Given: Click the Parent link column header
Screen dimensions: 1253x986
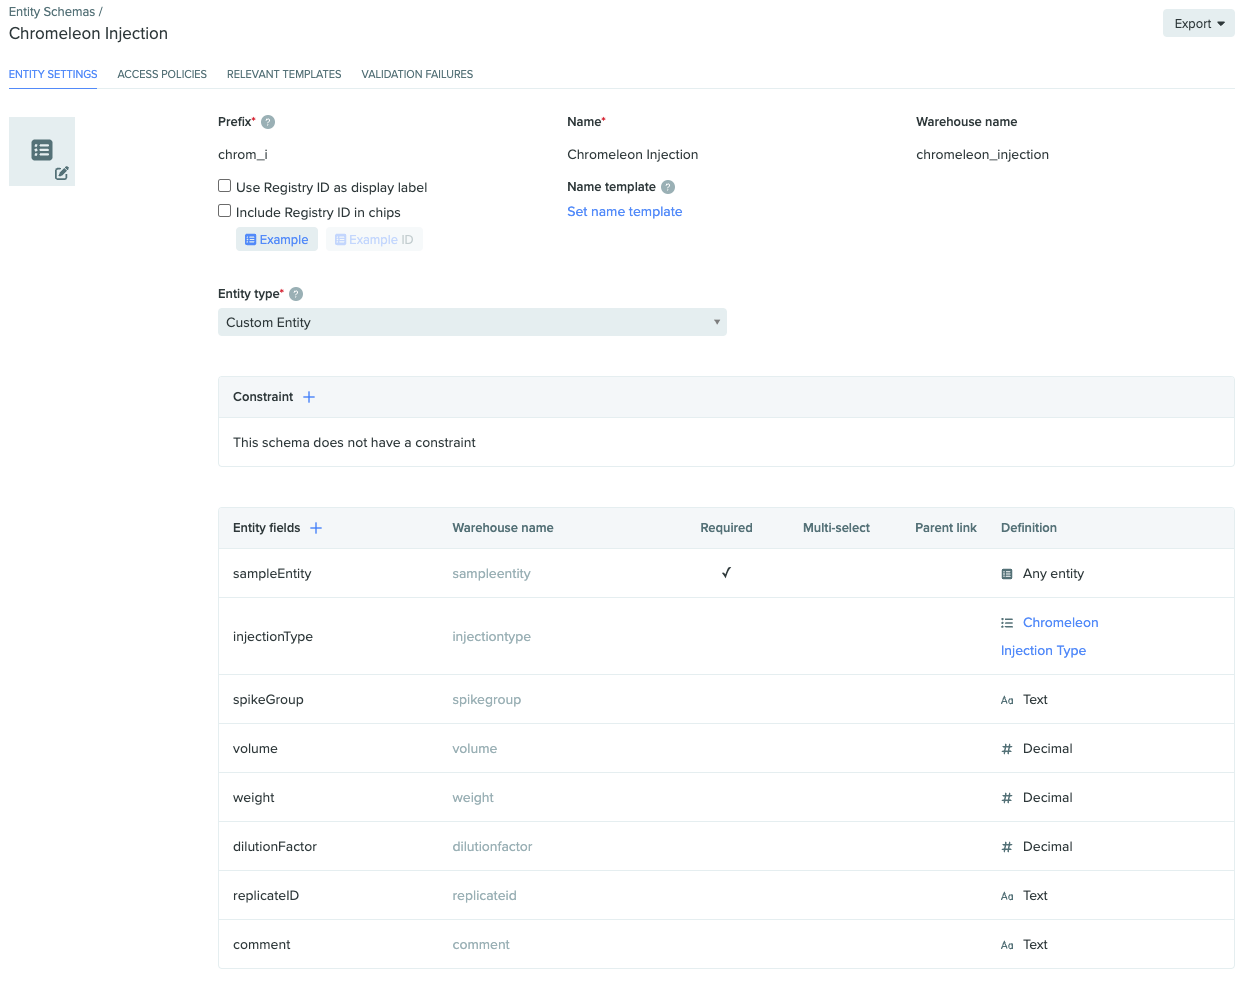Looking at the screenshot, I should click(x=946, y=528).
